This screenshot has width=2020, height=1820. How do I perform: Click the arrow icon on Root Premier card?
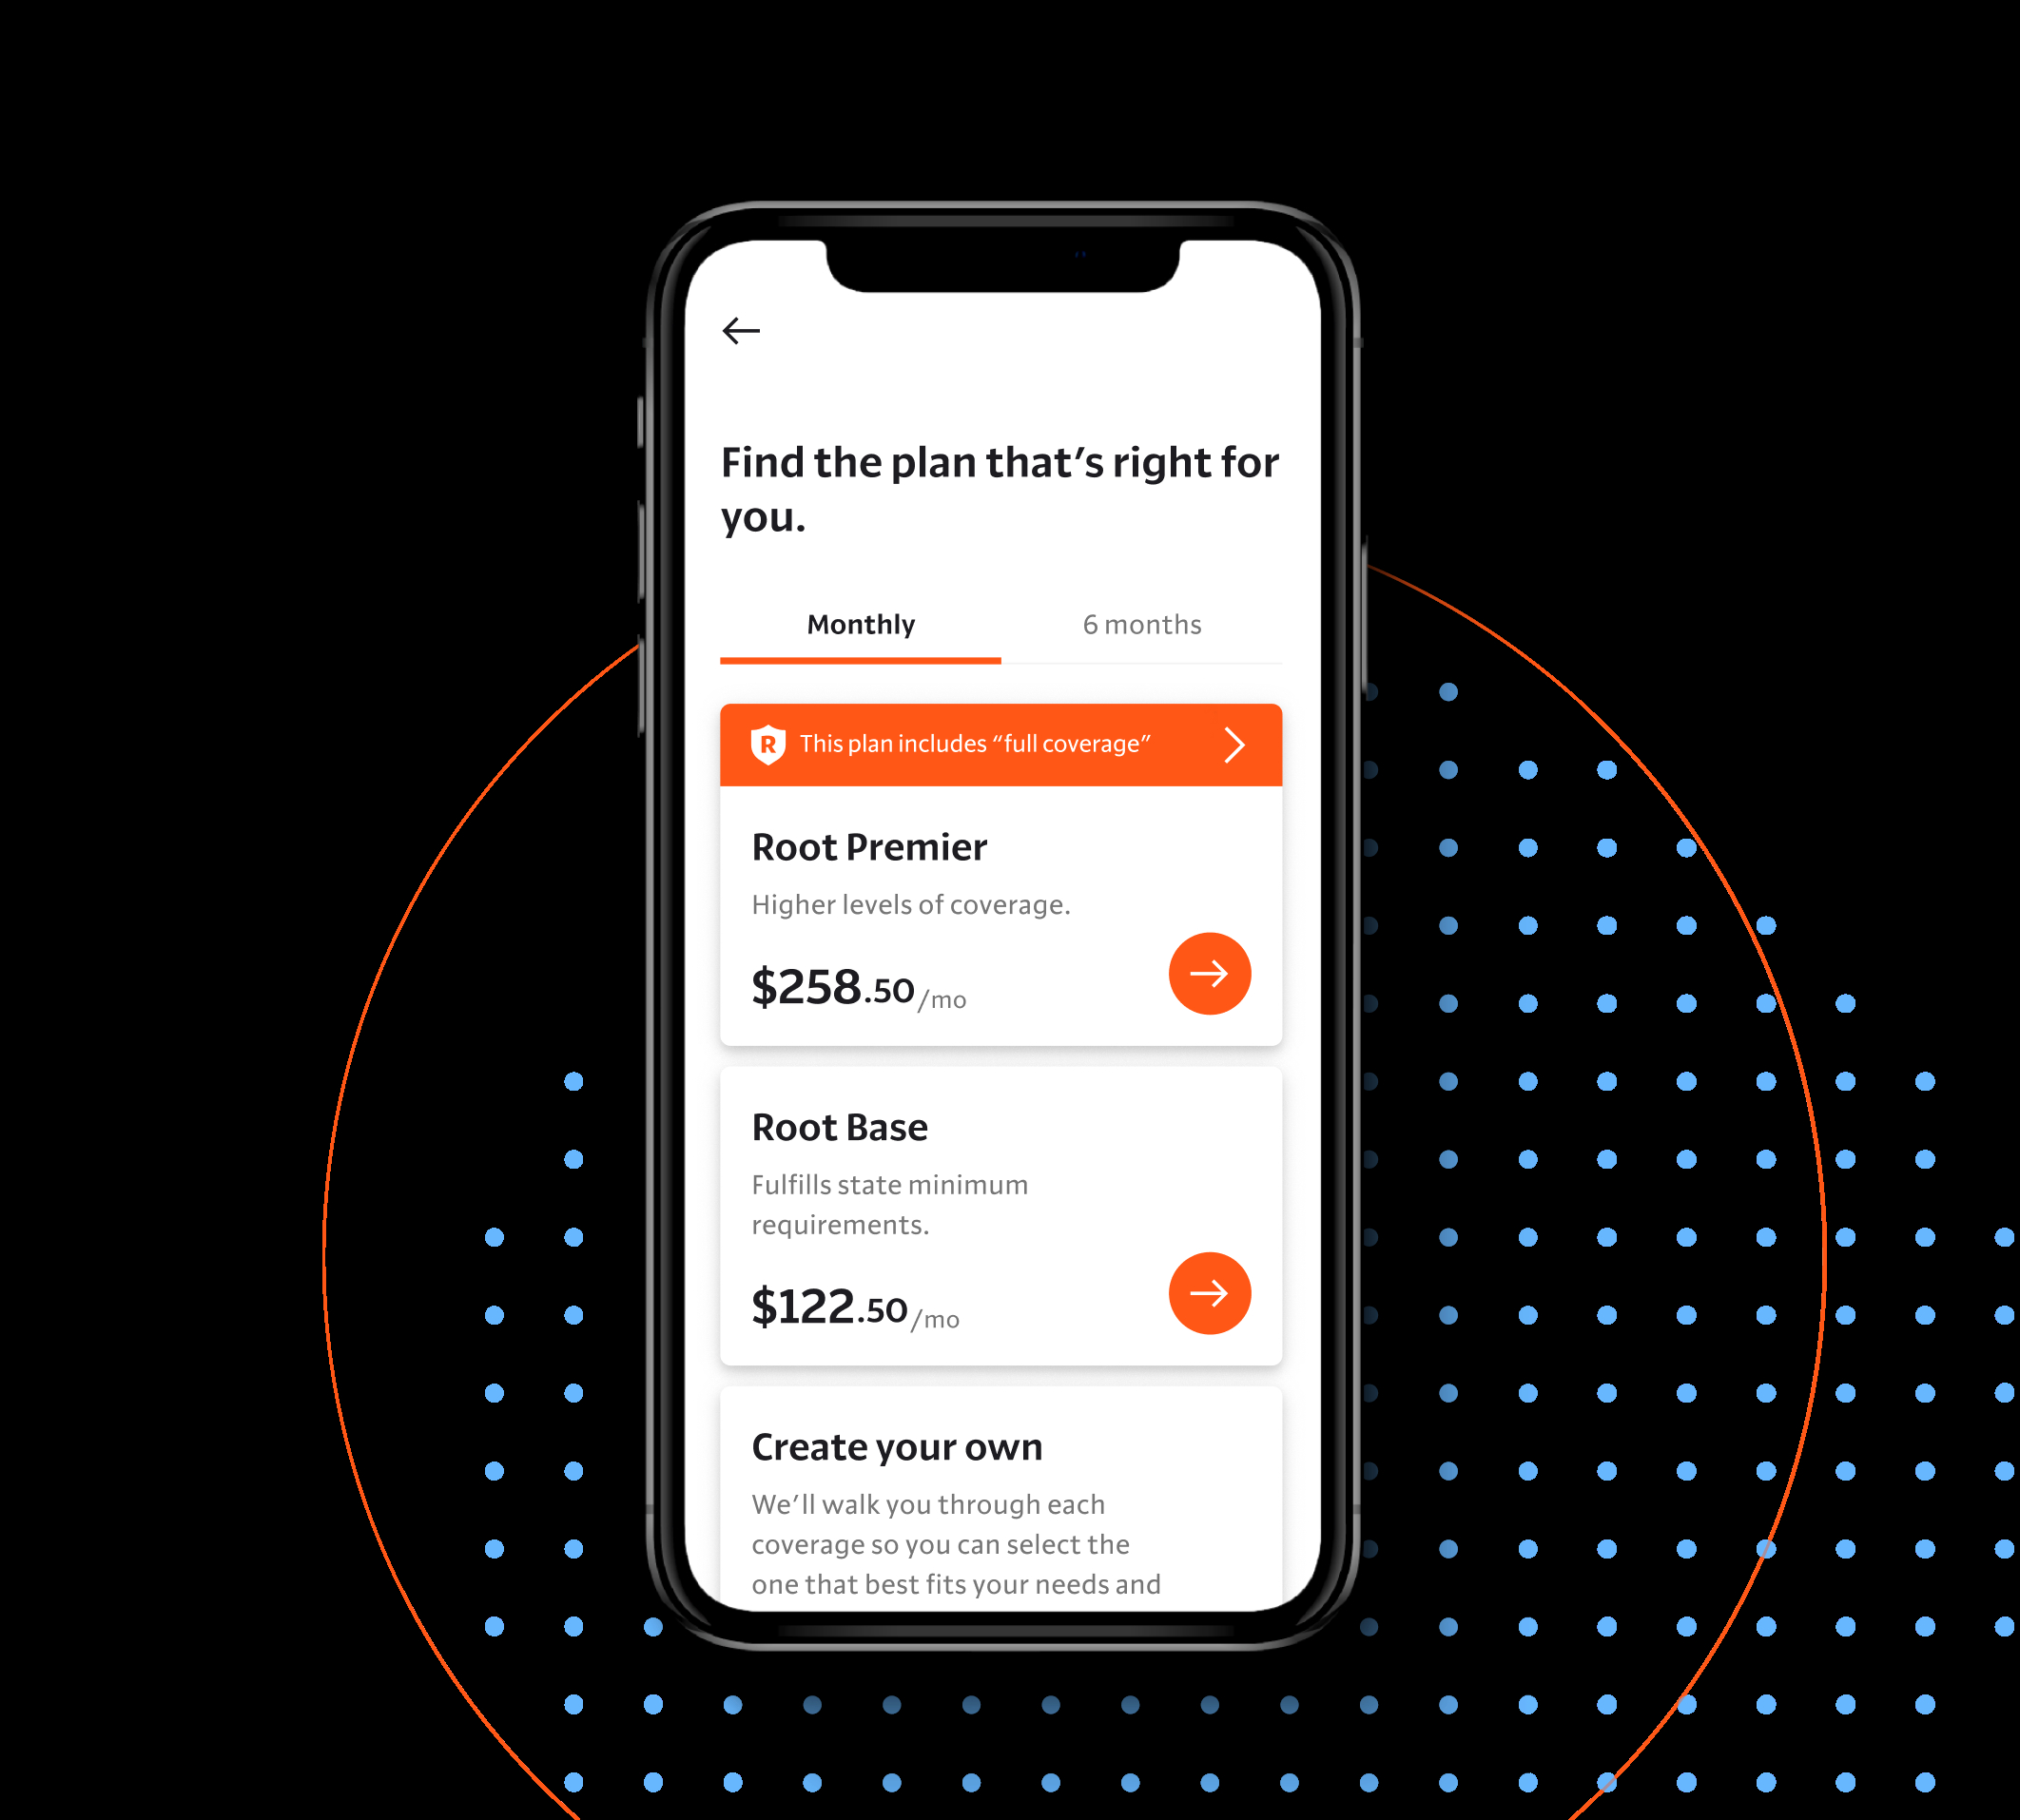coord(1209,974)
